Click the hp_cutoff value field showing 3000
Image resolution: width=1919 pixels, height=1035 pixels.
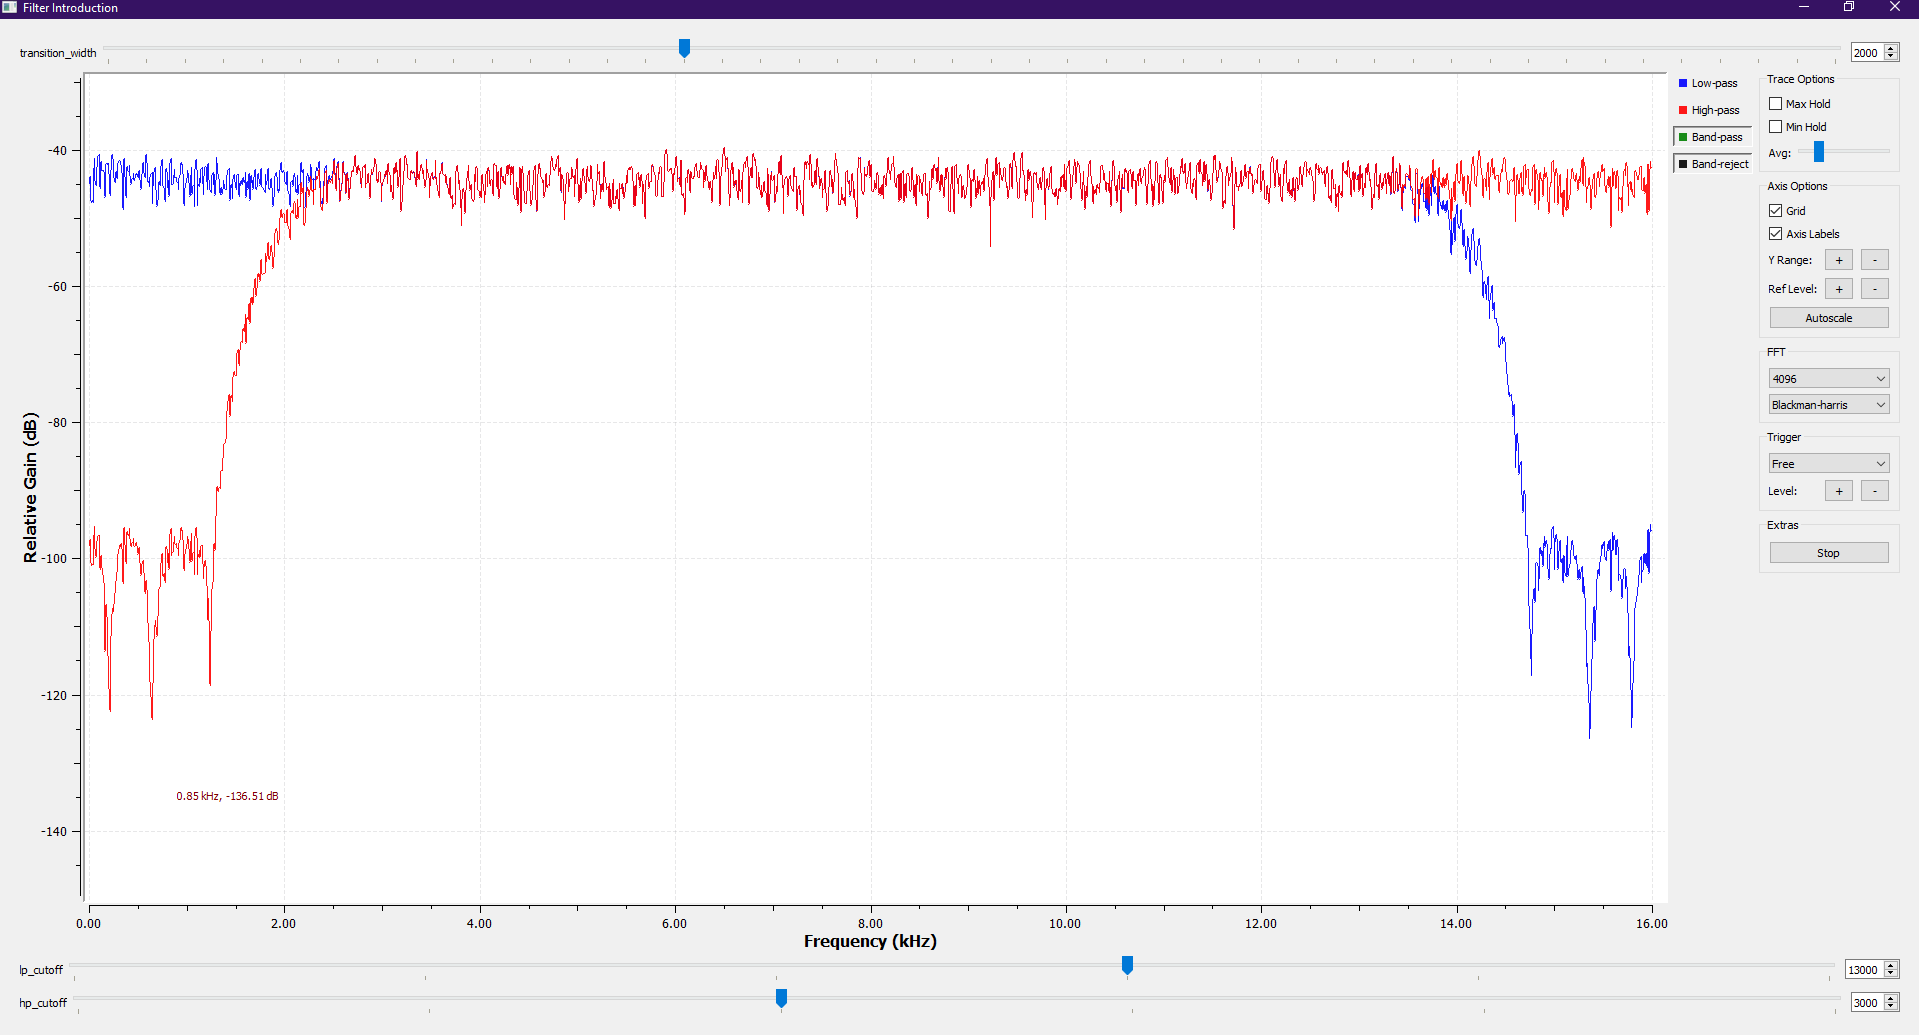(x=1866, y=1002)
